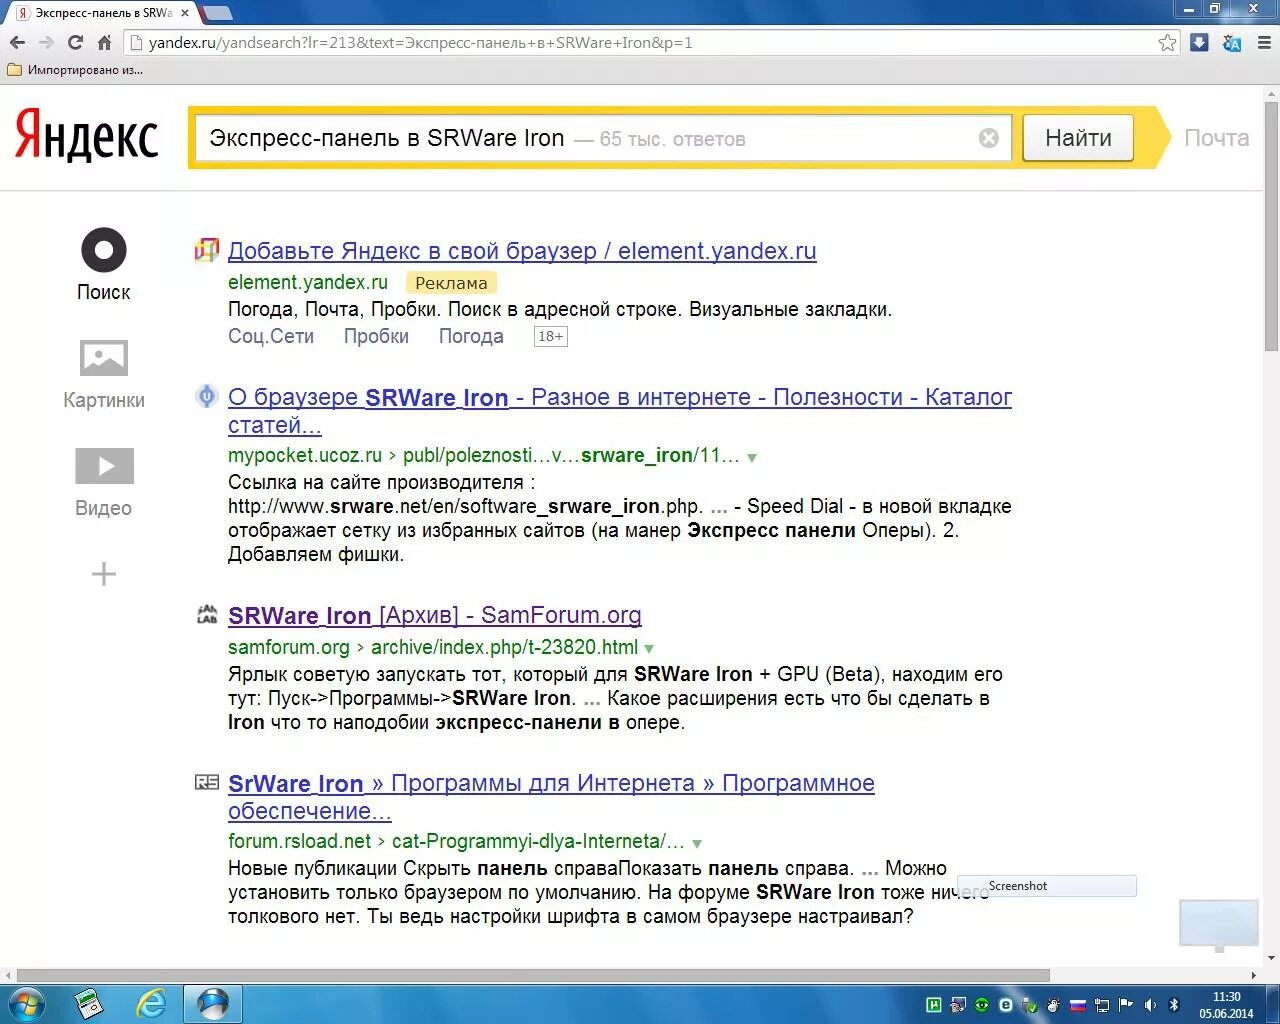Open uTorrent from the system tray
Image resolution: width=1280 pixels, height=1024 pixels.
933,1005
